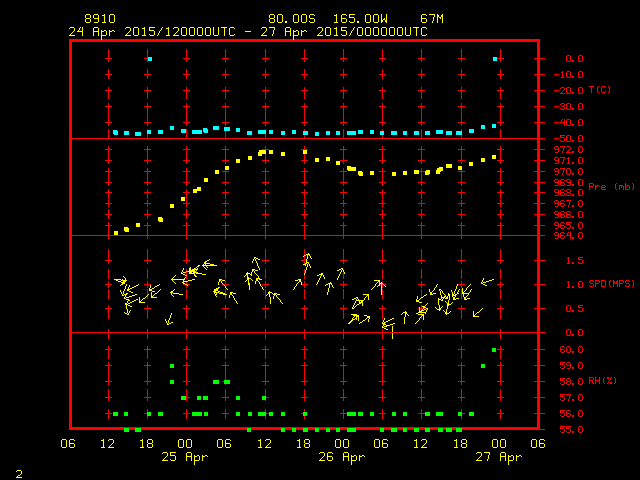This screenshot has height=480, width=640.
Task: Select the 25 Apr date marker
Action: pyautogui.click(x=184, y=457)
